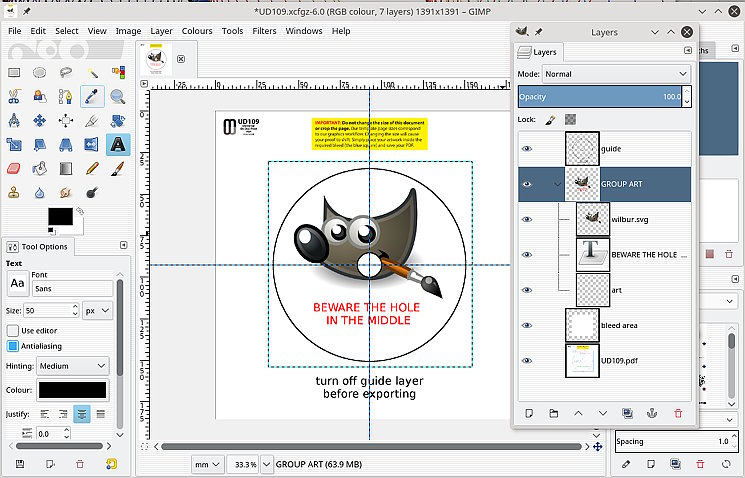Select the Zoom magnifier tool
Viewport: 745px width, 478px height.
tap(118, 96)
